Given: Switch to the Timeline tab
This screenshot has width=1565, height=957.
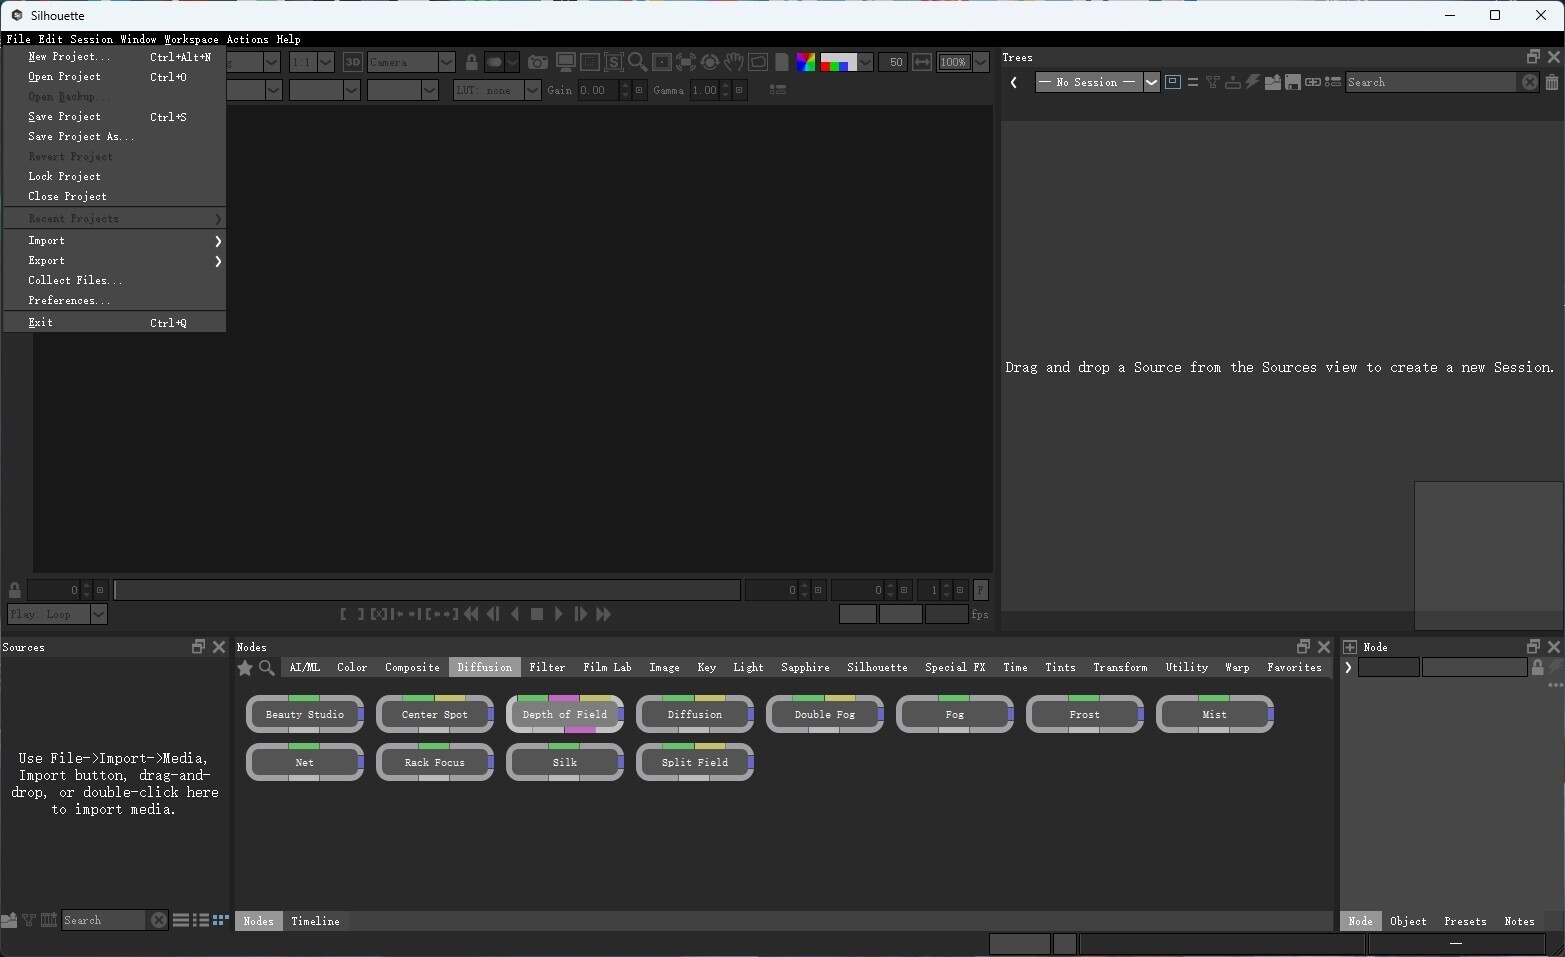Looking at the screenshot, I should click(x=315, y=921).
